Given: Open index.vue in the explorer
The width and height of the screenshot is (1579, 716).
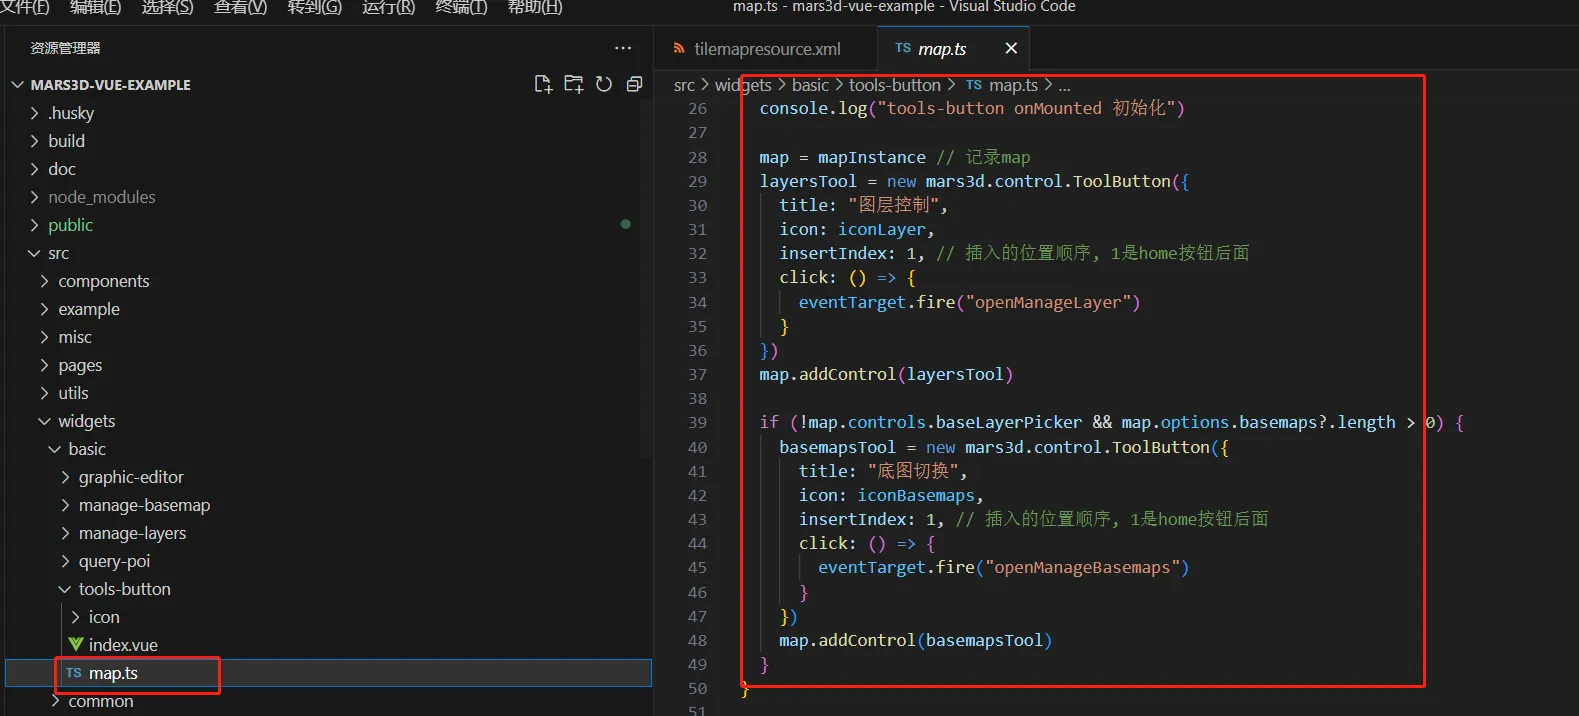Looking at the screenshot, I should 328,645.
